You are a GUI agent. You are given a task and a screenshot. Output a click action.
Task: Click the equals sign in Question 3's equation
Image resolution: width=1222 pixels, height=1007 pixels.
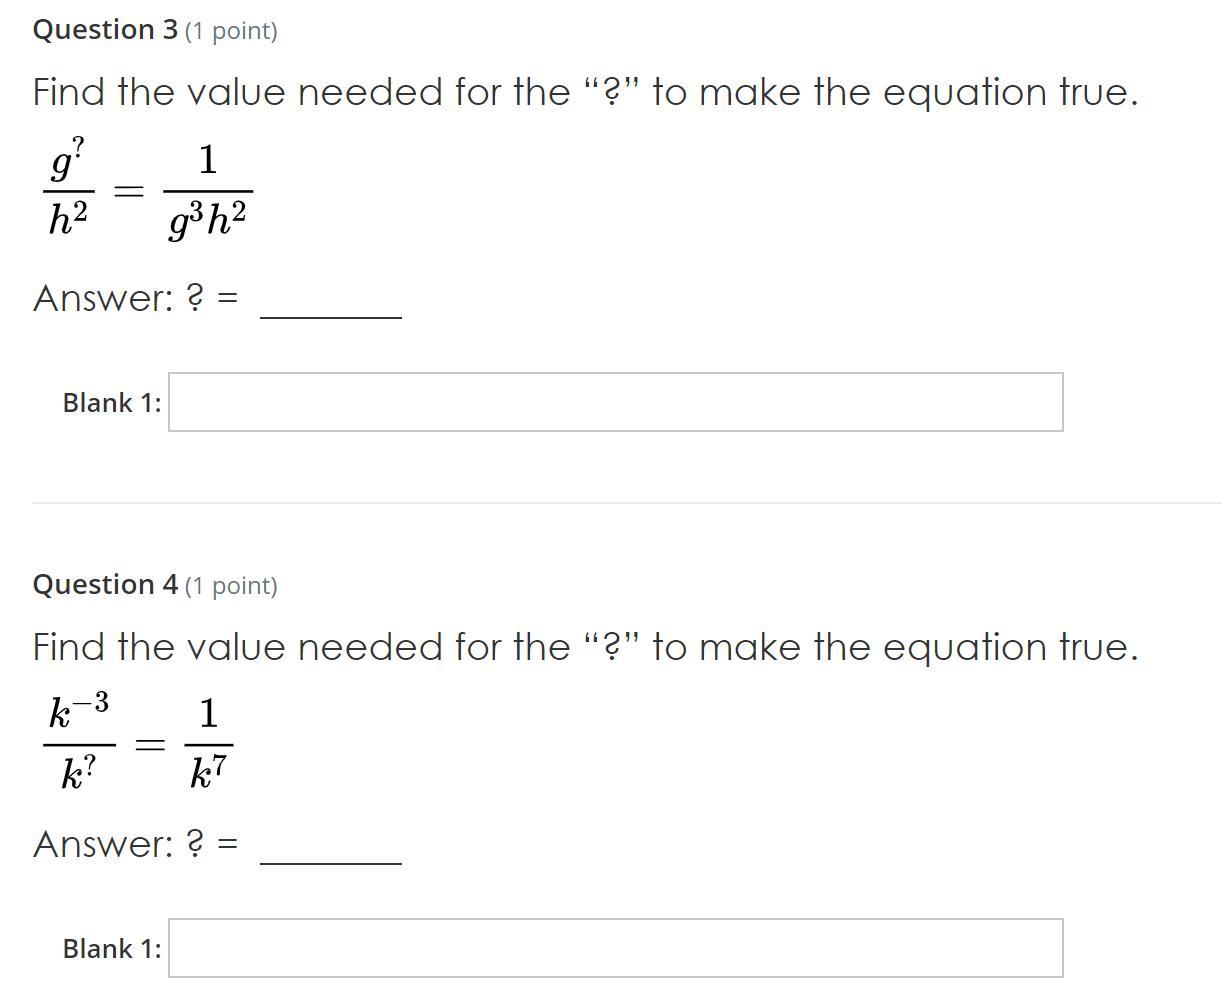tap(128, 190)
